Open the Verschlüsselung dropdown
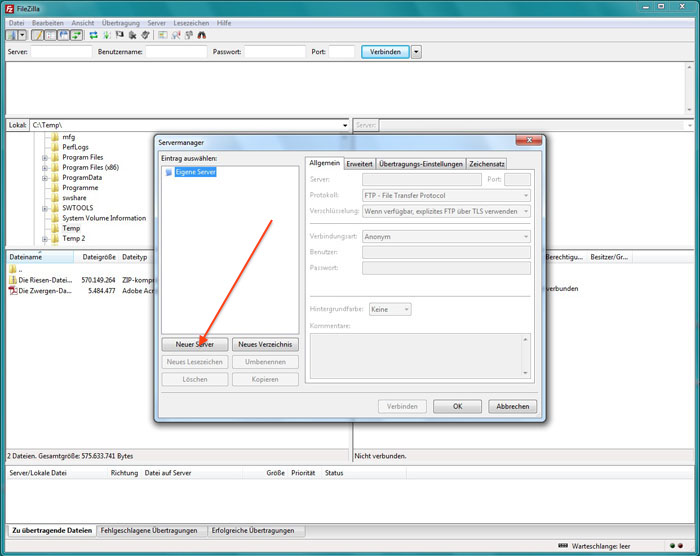 (446, 211)
